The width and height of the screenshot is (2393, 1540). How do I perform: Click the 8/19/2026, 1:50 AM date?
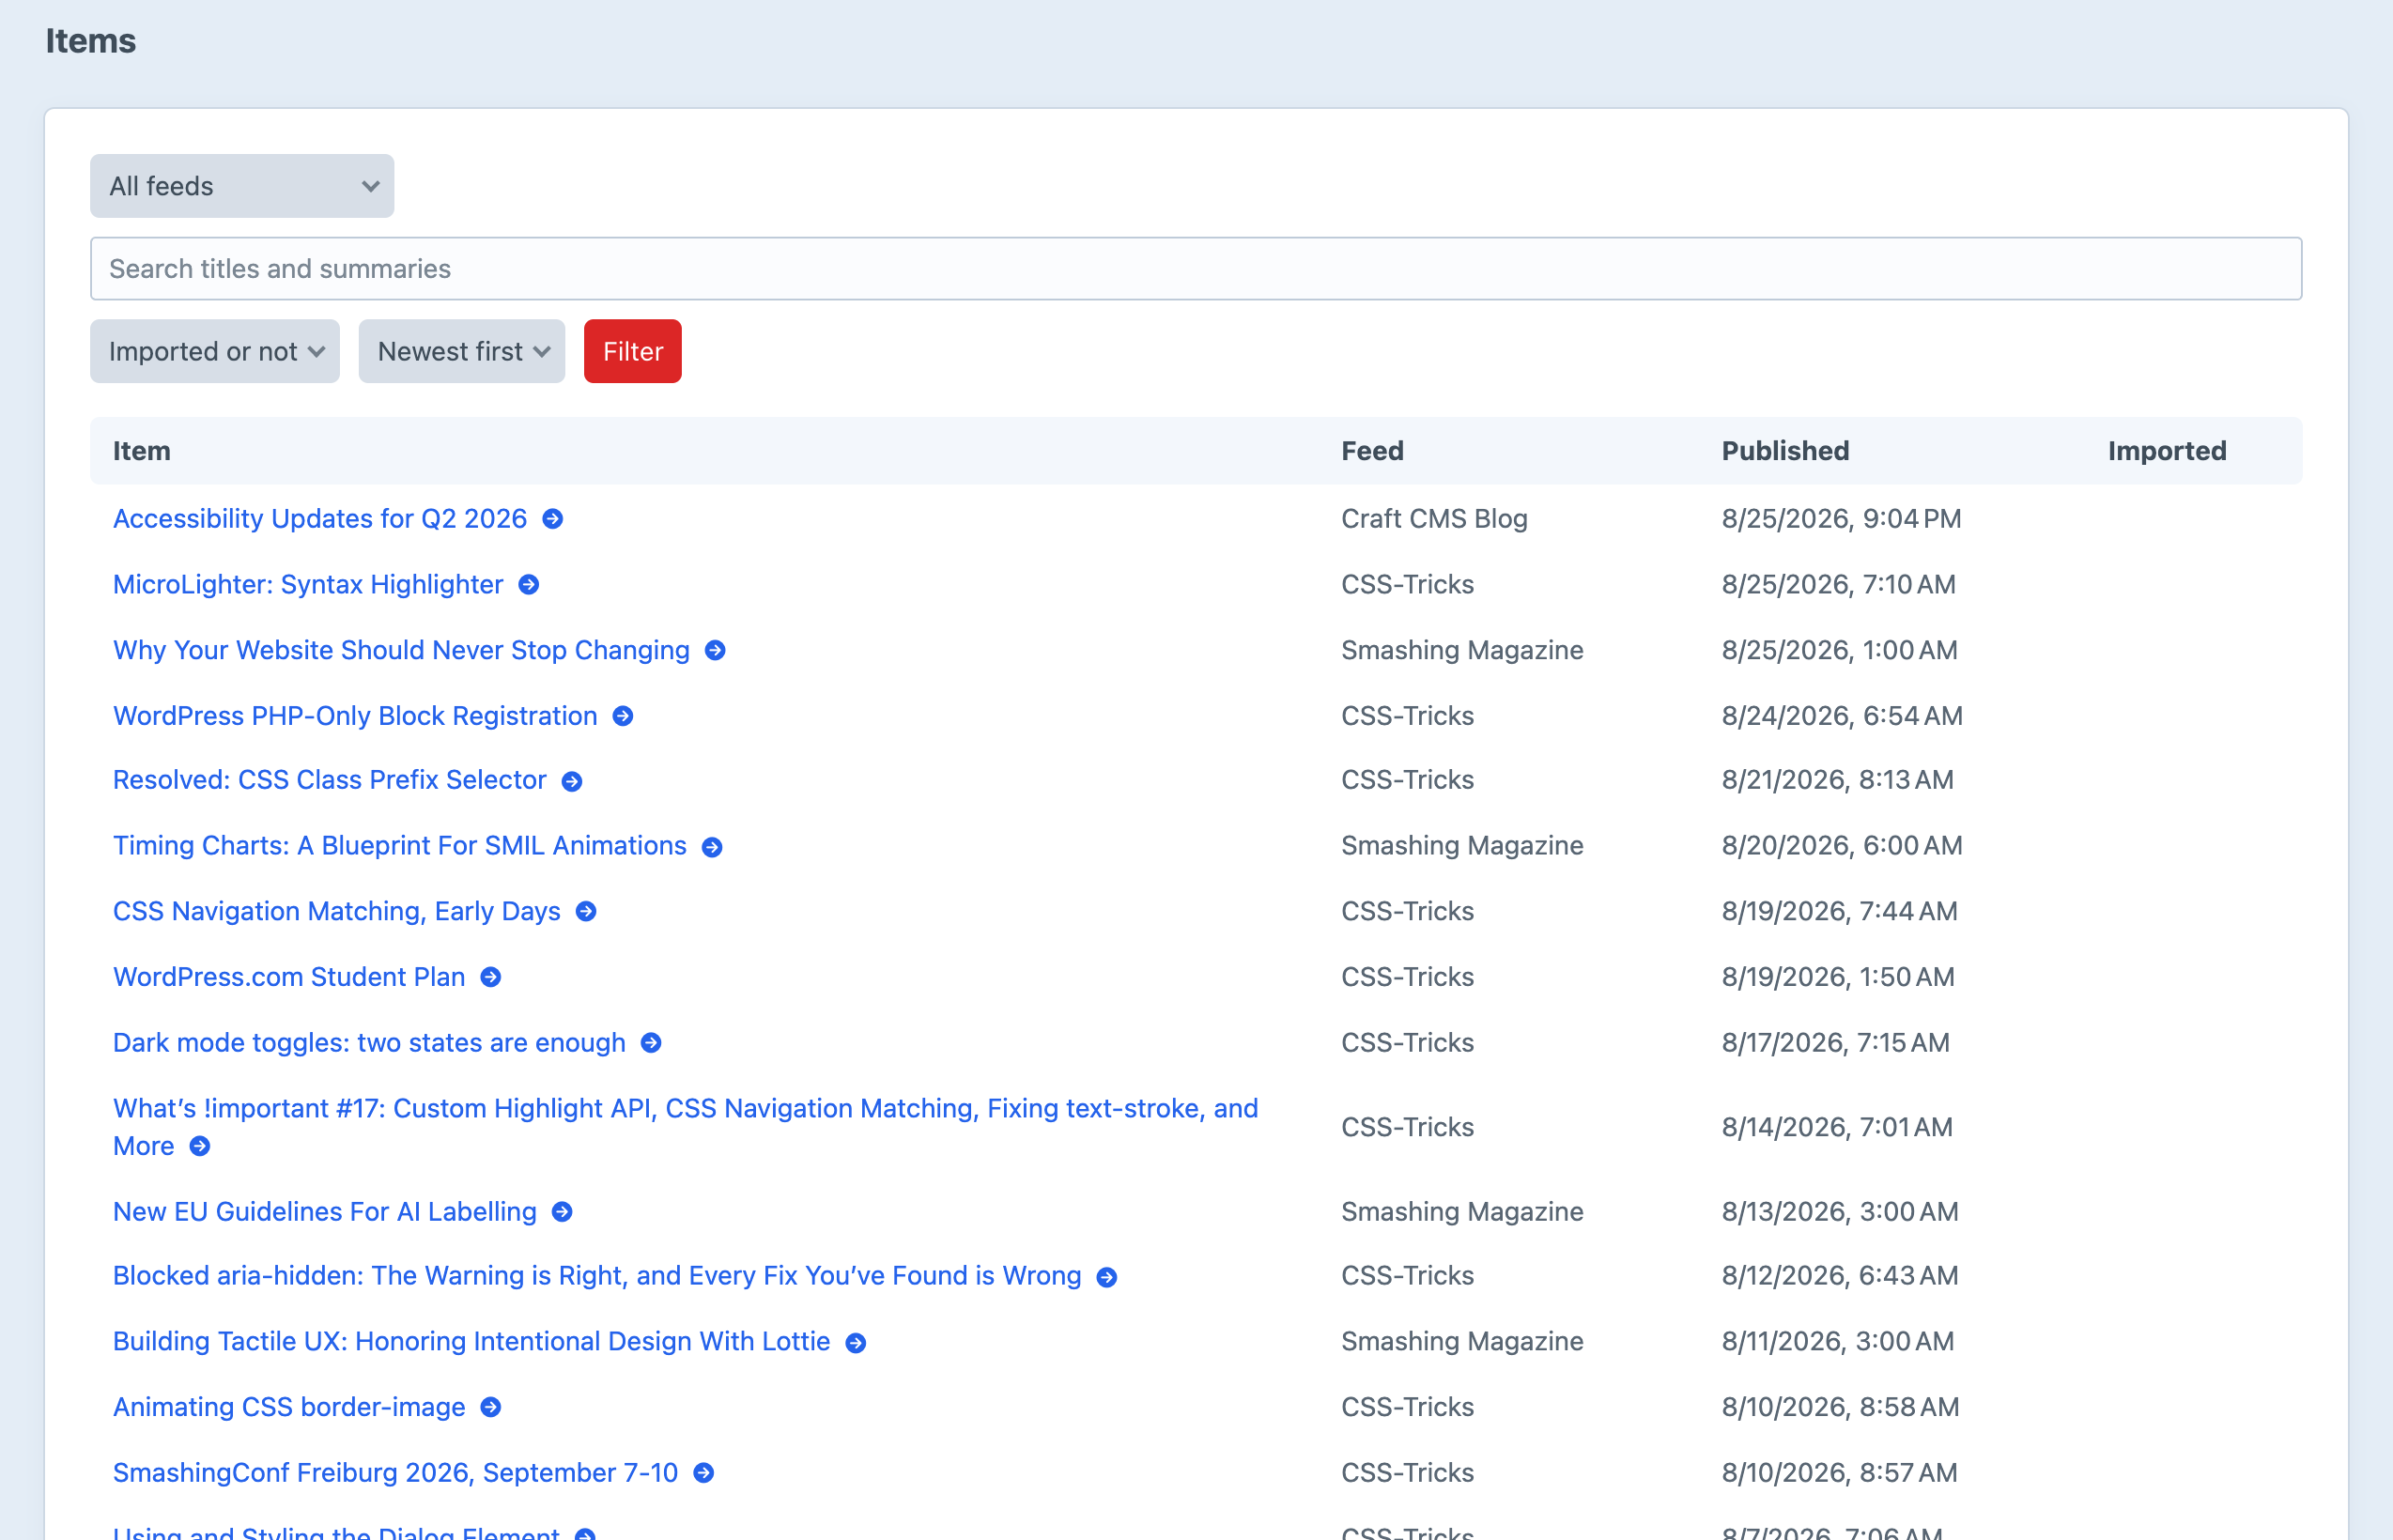click(1839, 978)
